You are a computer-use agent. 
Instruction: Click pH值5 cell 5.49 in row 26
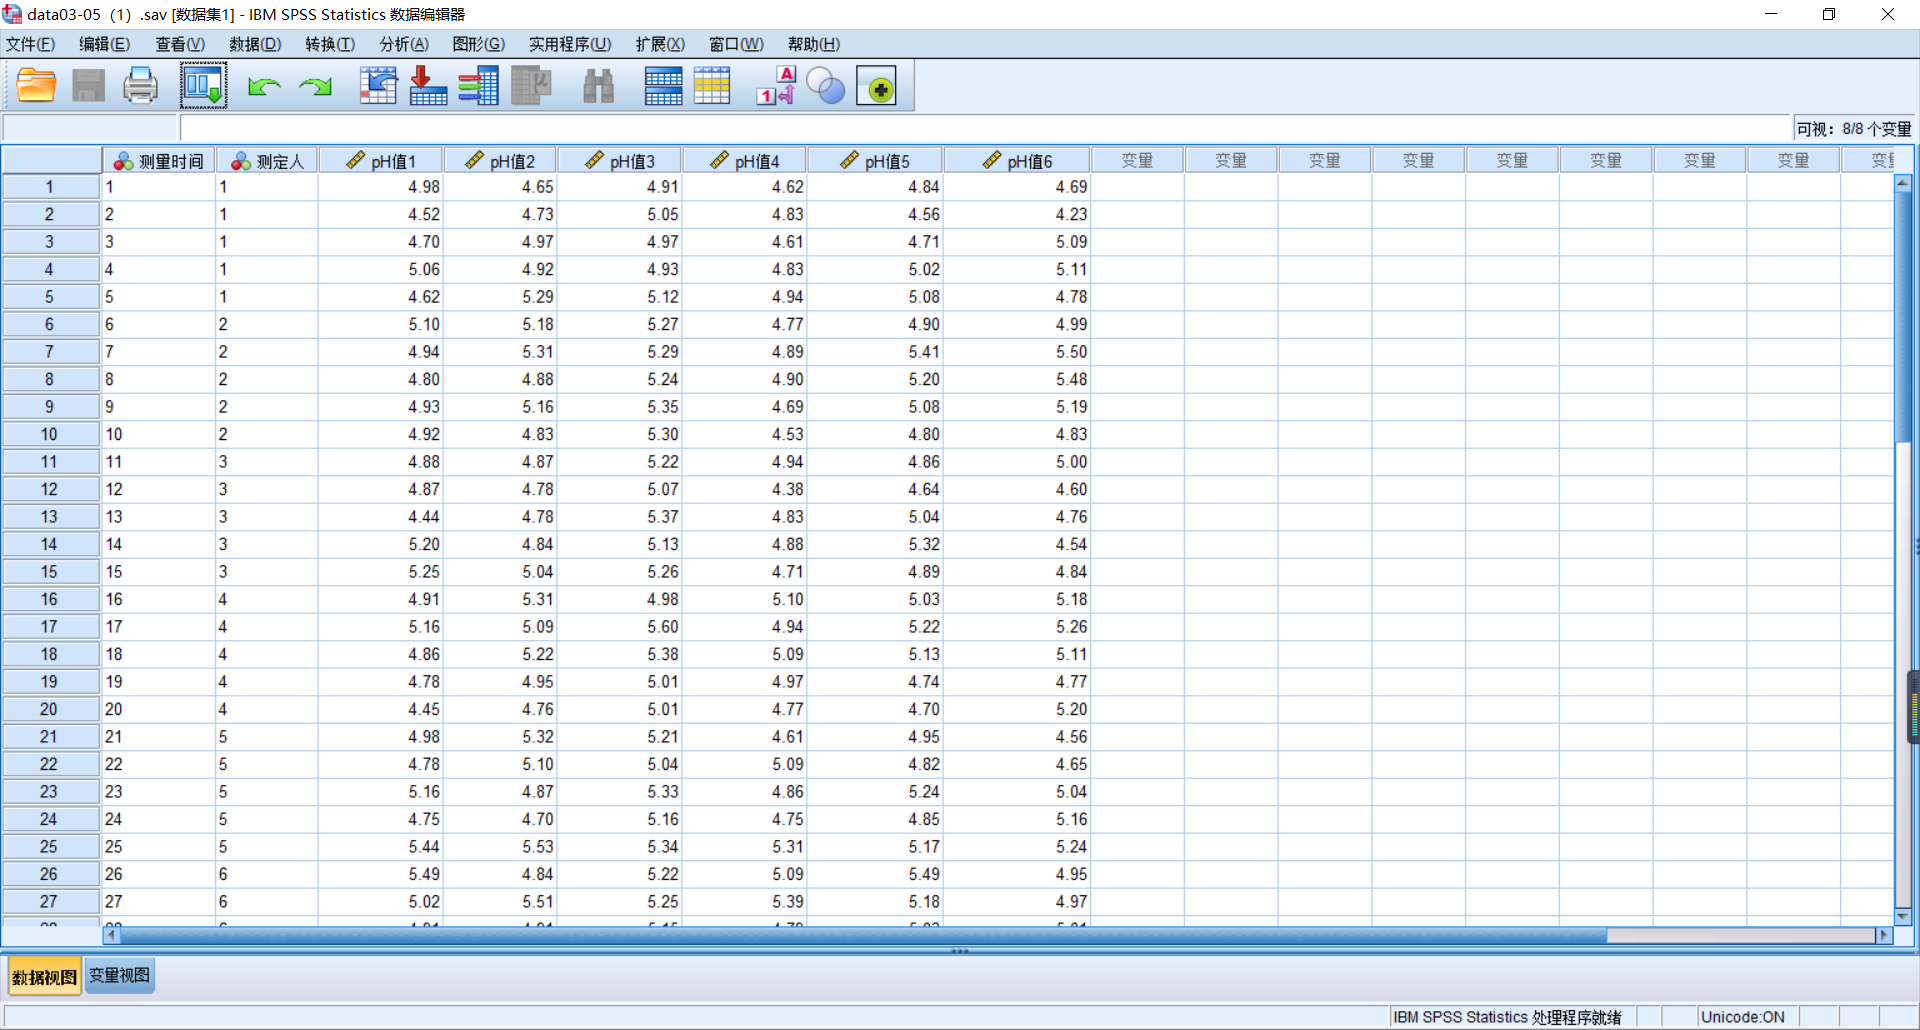point(875,874)
